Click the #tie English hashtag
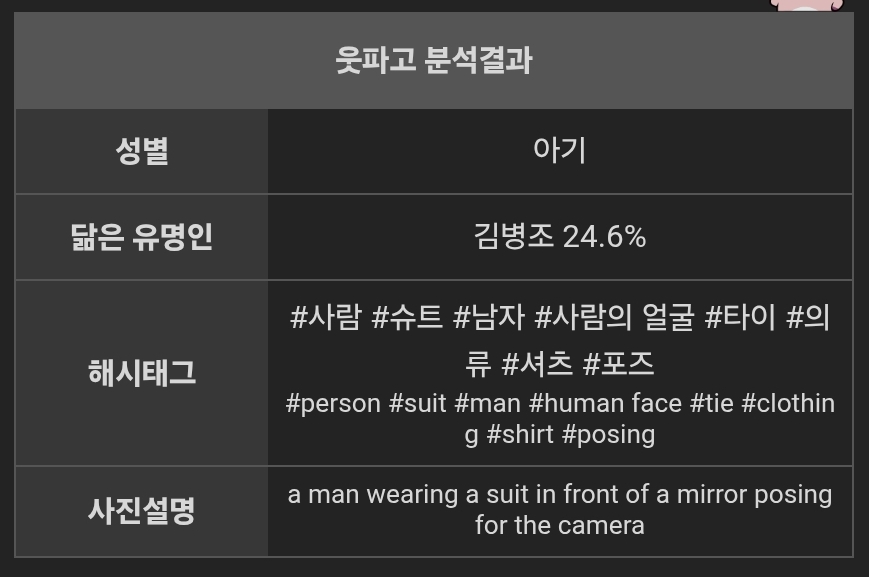The height and width of the screenshot is (577, 869). (712, 404)
